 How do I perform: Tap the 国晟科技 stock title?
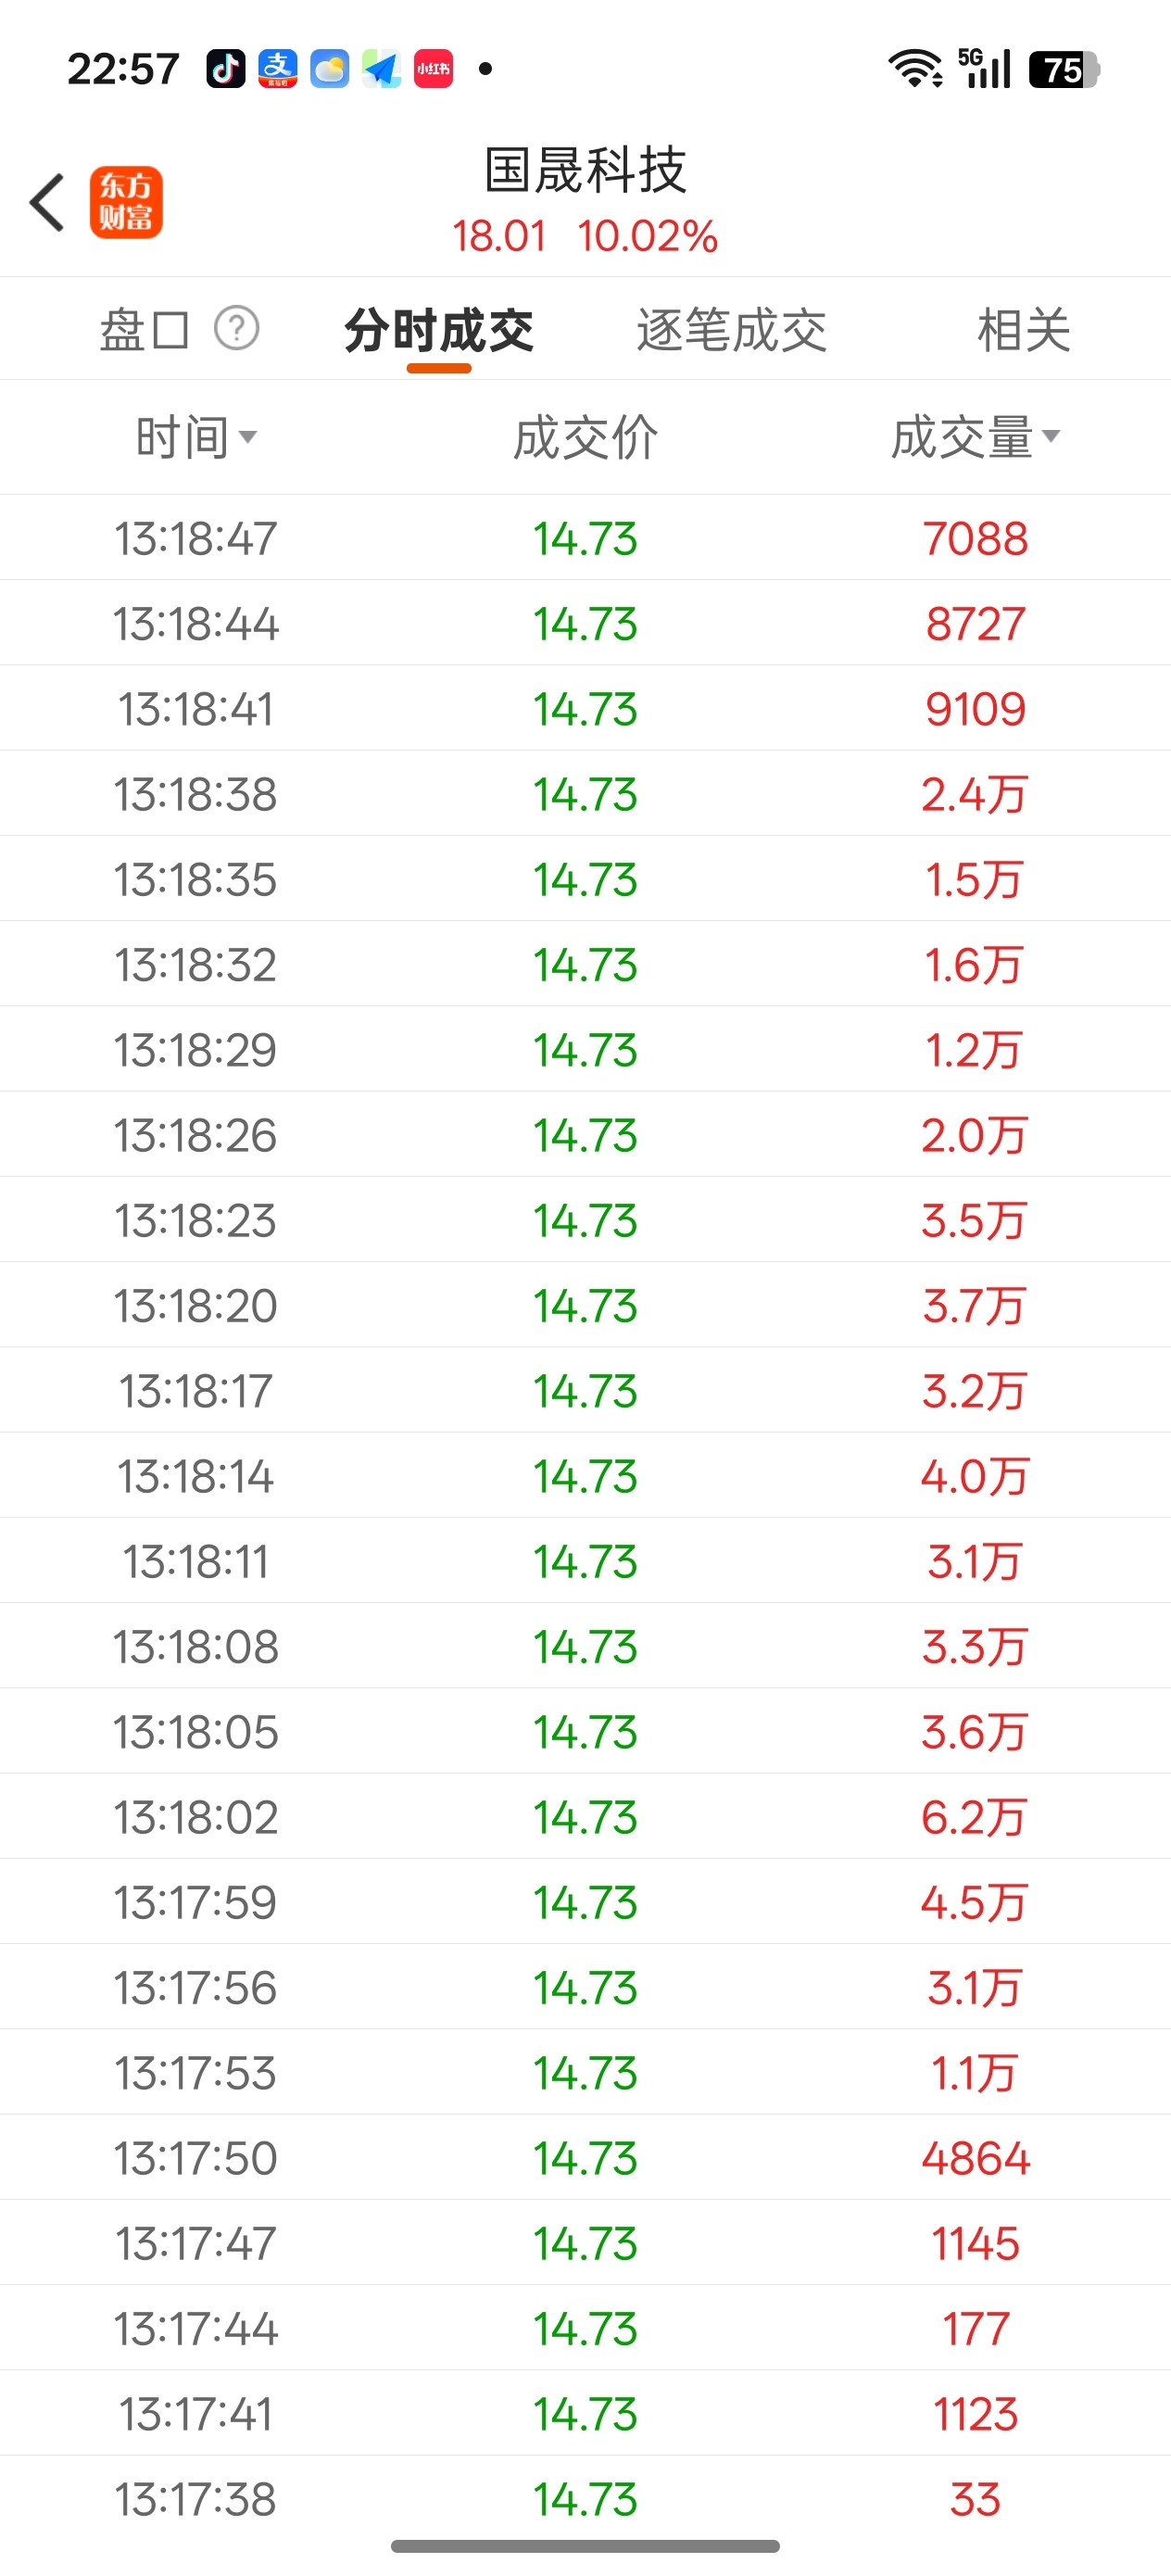click(585, 170)
